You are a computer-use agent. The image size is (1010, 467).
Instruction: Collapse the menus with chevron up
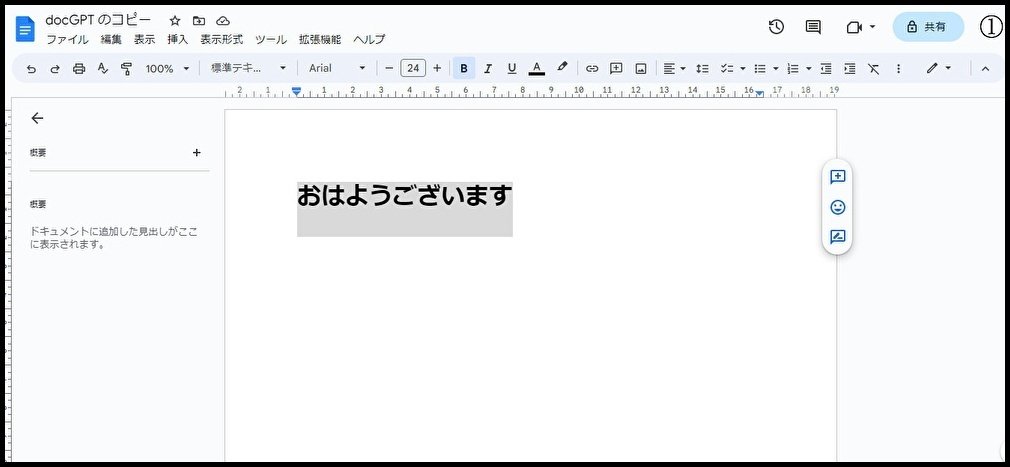point(985,68)
